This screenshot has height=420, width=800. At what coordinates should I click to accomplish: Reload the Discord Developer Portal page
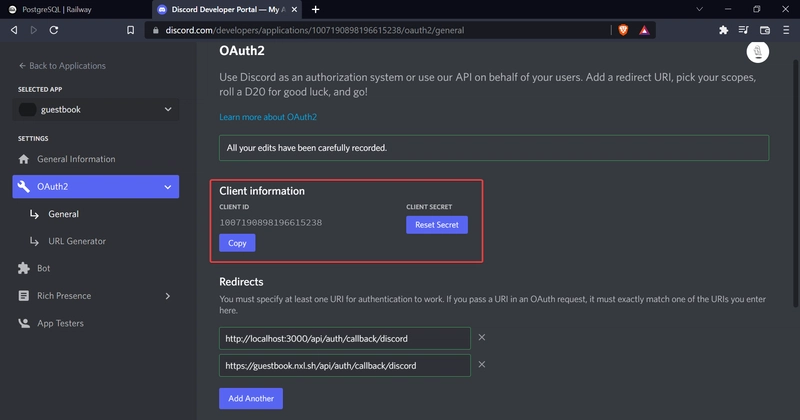coord(54,30)
